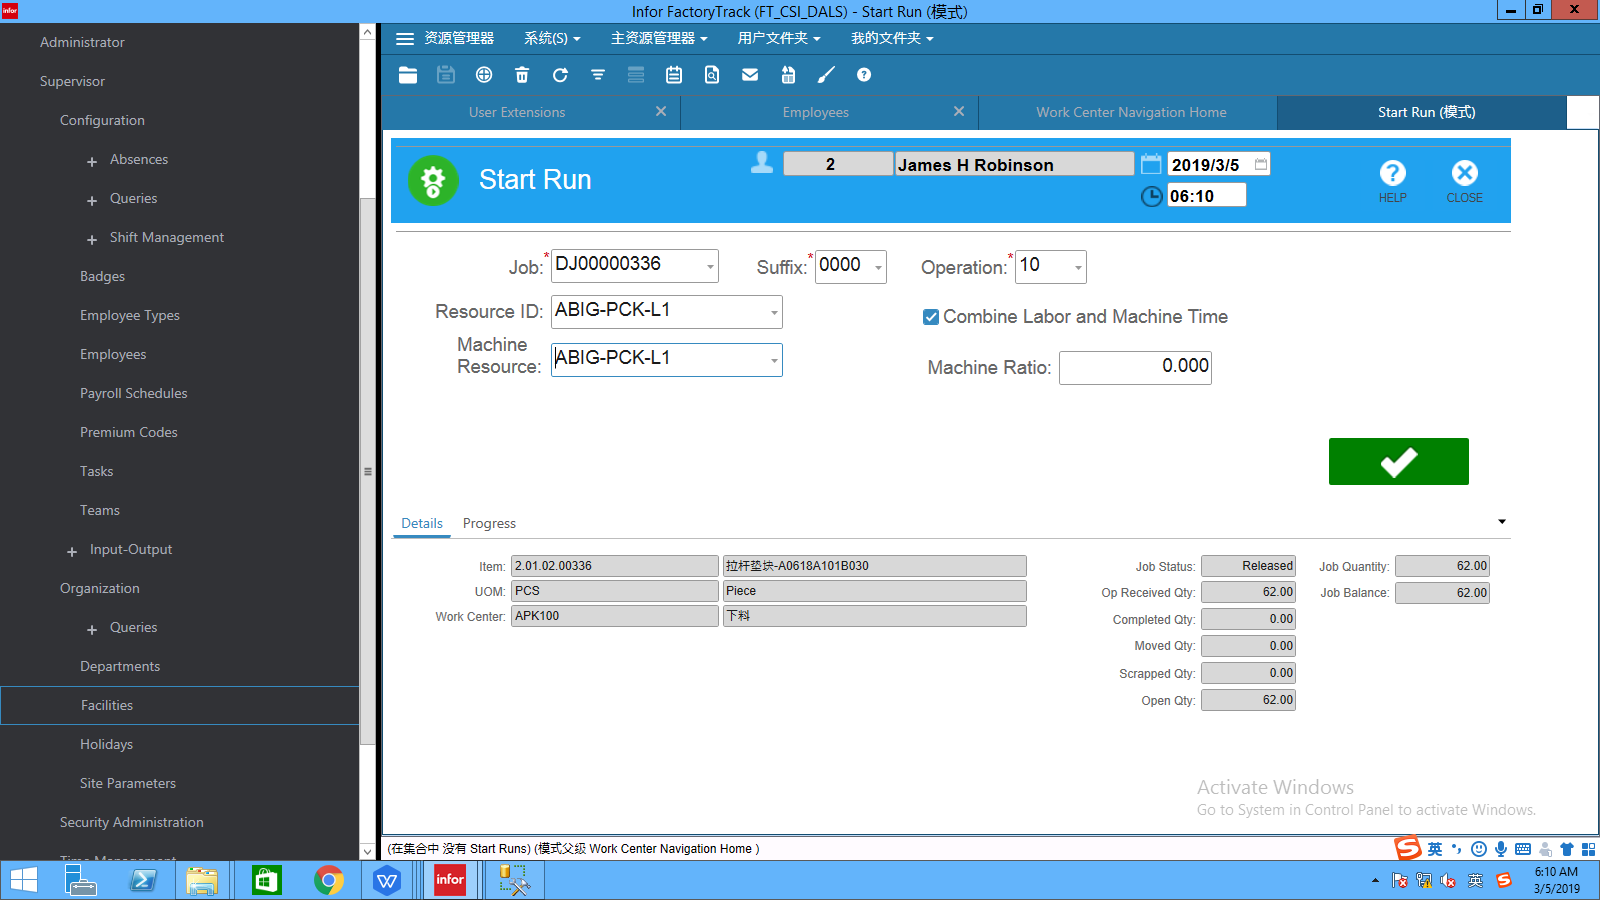Click the Windows Start button
1600x900 pixels.
point(23,880)
